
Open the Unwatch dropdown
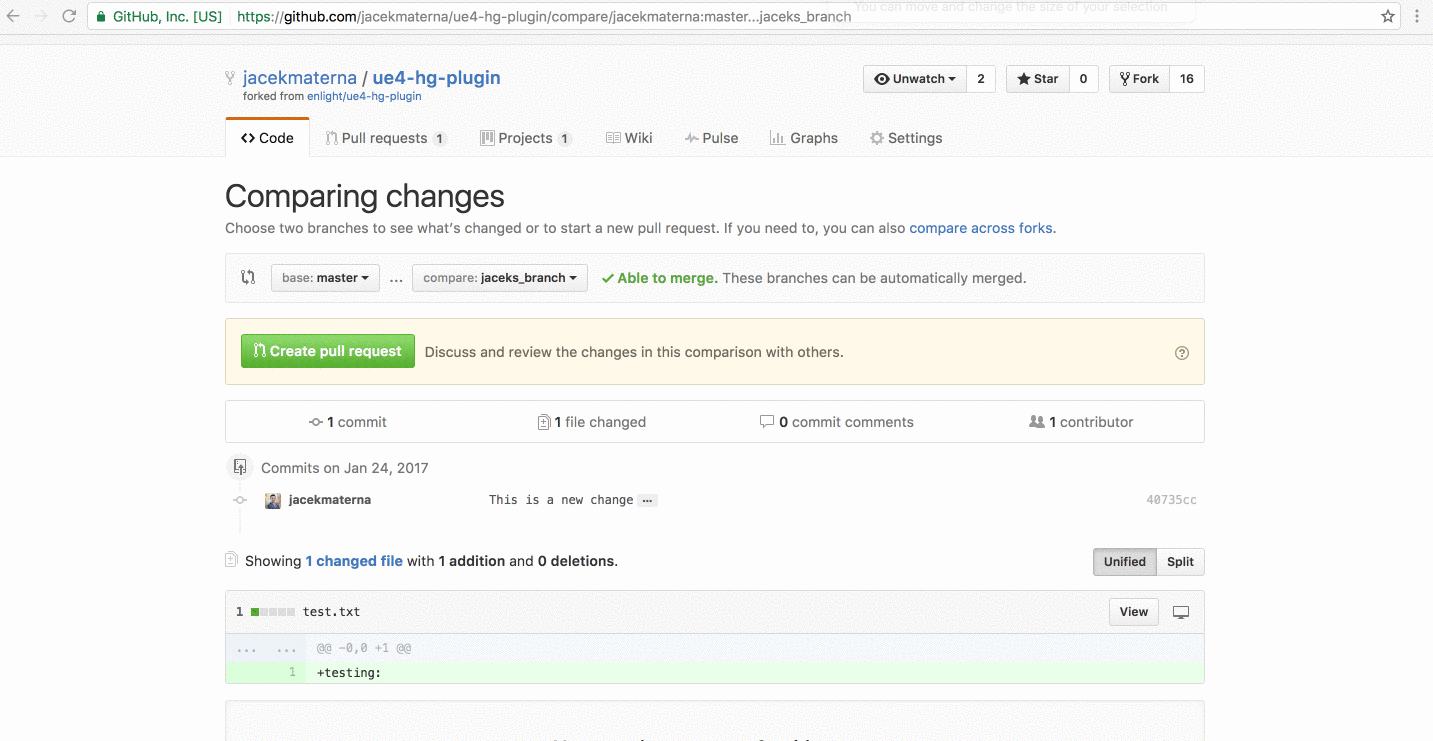point(915,79)
